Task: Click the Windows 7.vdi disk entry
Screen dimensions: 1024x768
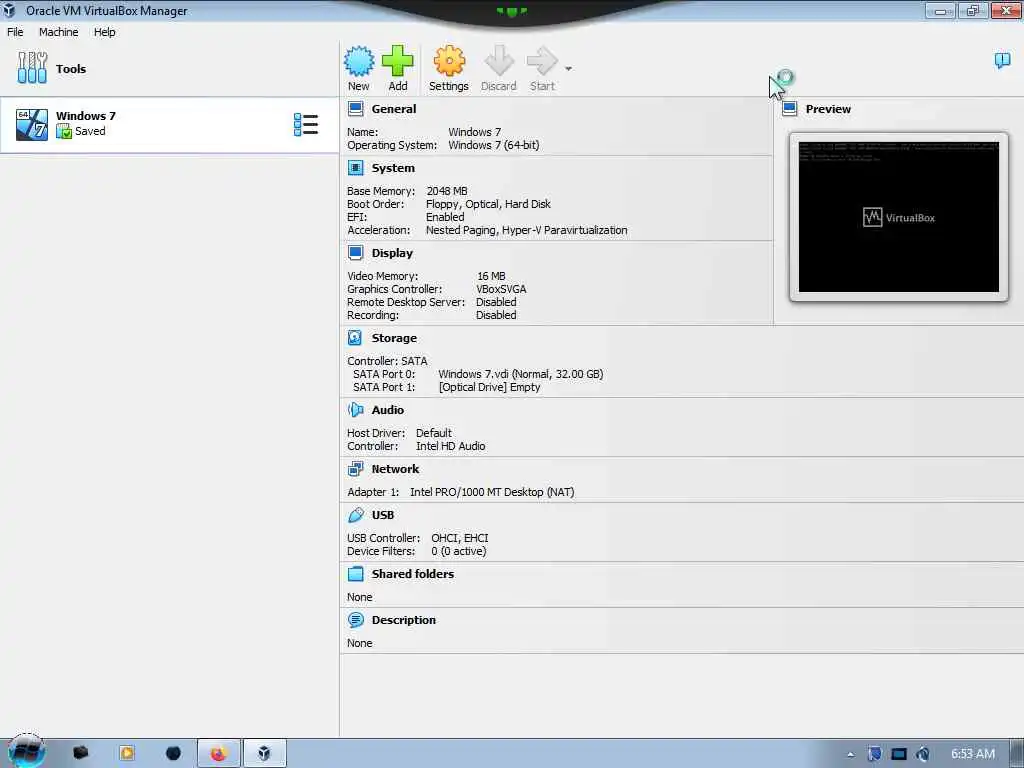Action: tap(520, 374)
